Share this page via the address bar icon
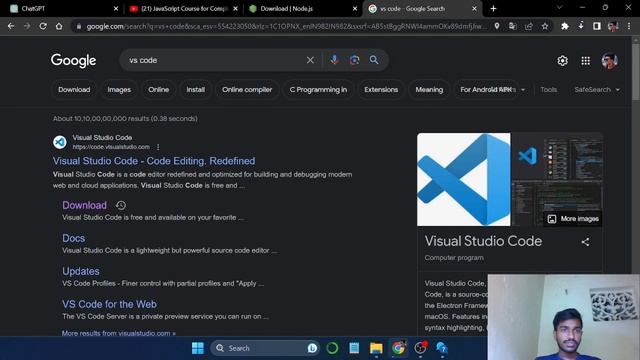The height and width of the screenshot is (360, 640). click(x=529, y=26)
